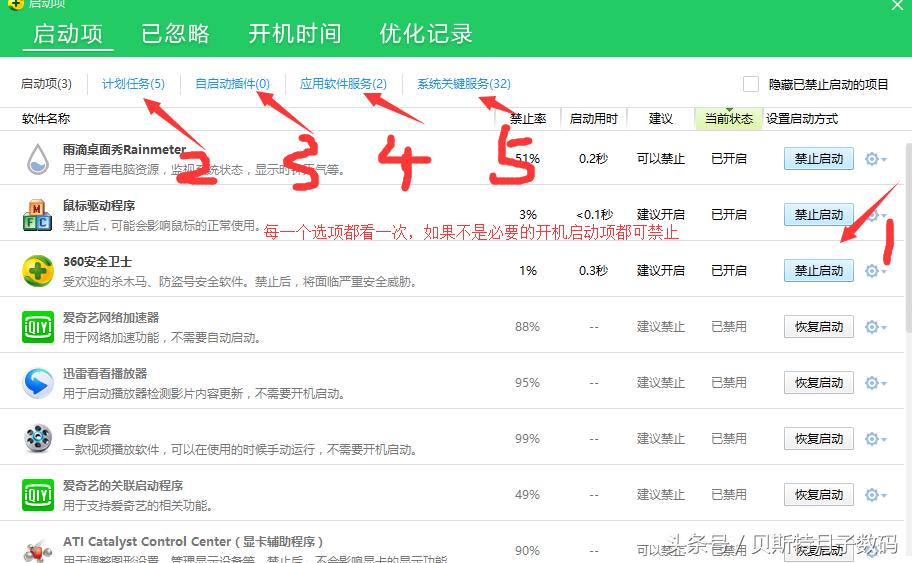
Task: Click the 鼠标驱动程序 name text
Action: (x=99, y=205)
